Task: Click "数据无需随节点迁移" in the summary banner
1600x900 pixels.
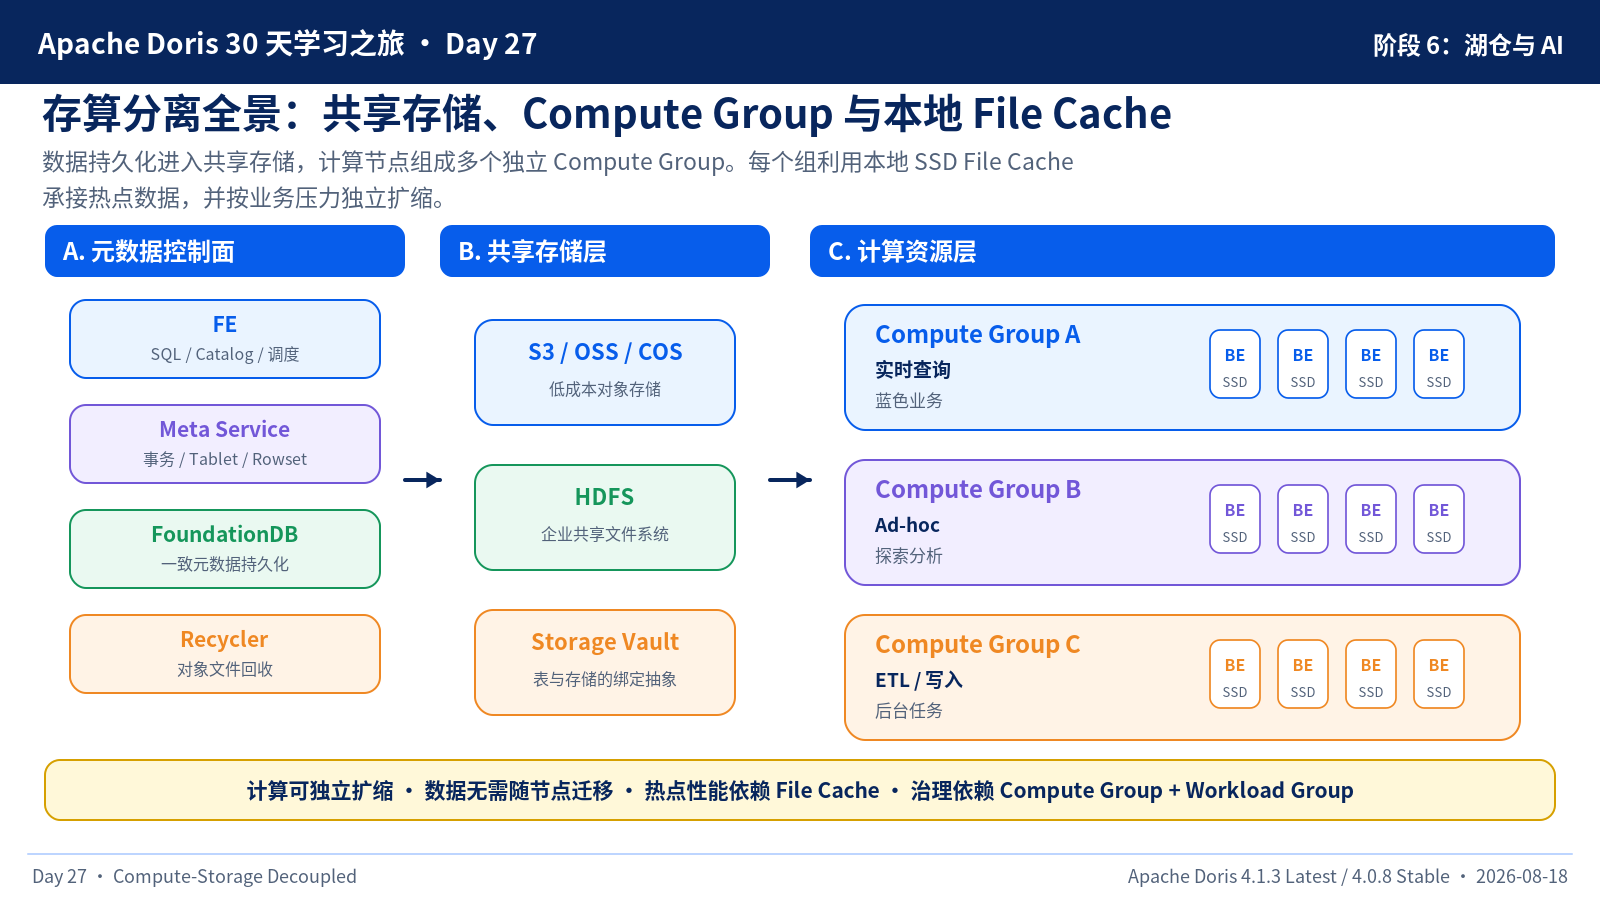Action: [519, 790]
